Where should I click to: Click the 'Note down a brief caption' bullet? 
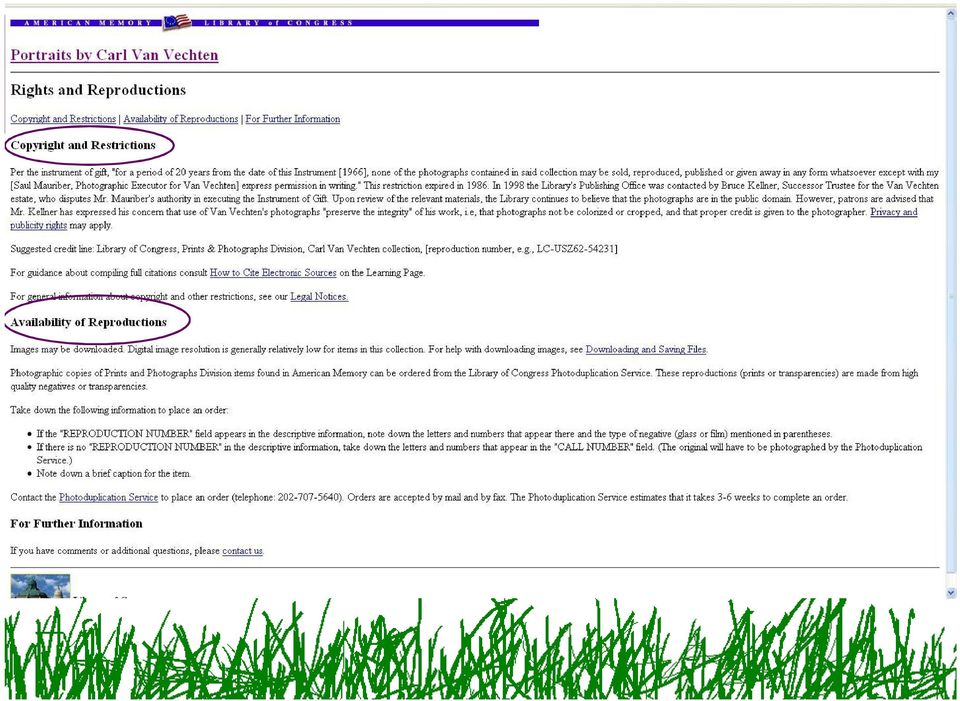(x=114, y=473)
